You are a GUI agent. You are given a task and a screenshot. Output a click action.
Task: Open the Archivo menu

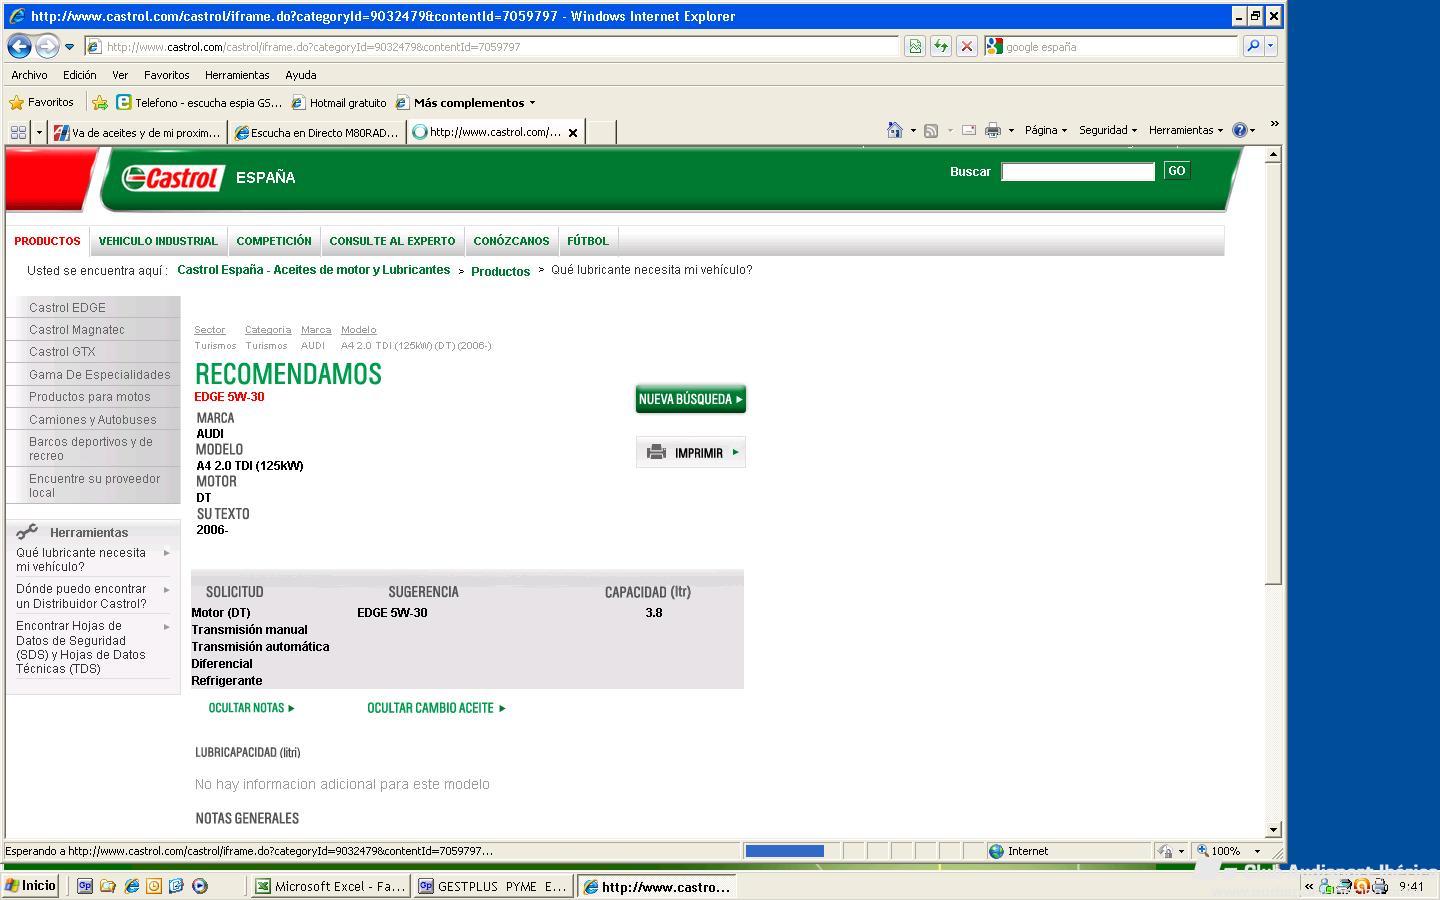pos(29,75)
